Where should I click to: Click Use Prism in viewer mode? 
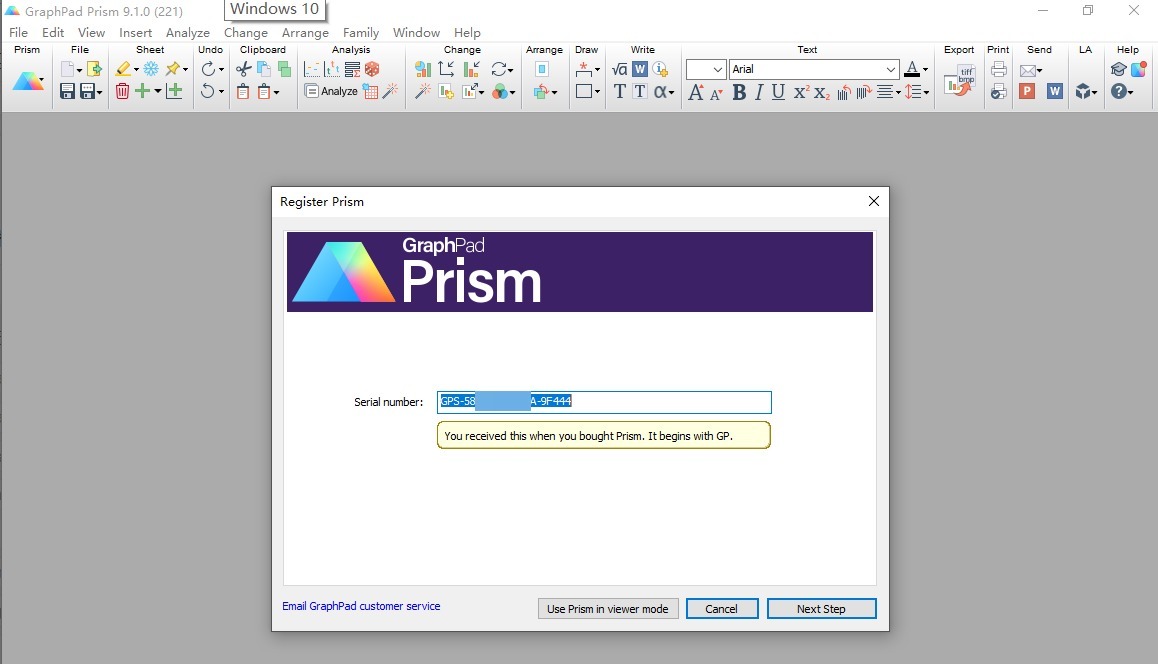pos(608,609)
